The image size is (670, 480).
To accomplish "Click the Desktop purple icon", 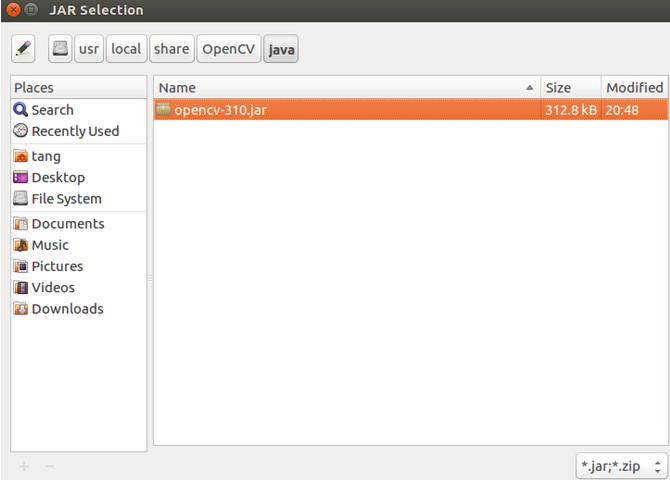I will 20,177.
